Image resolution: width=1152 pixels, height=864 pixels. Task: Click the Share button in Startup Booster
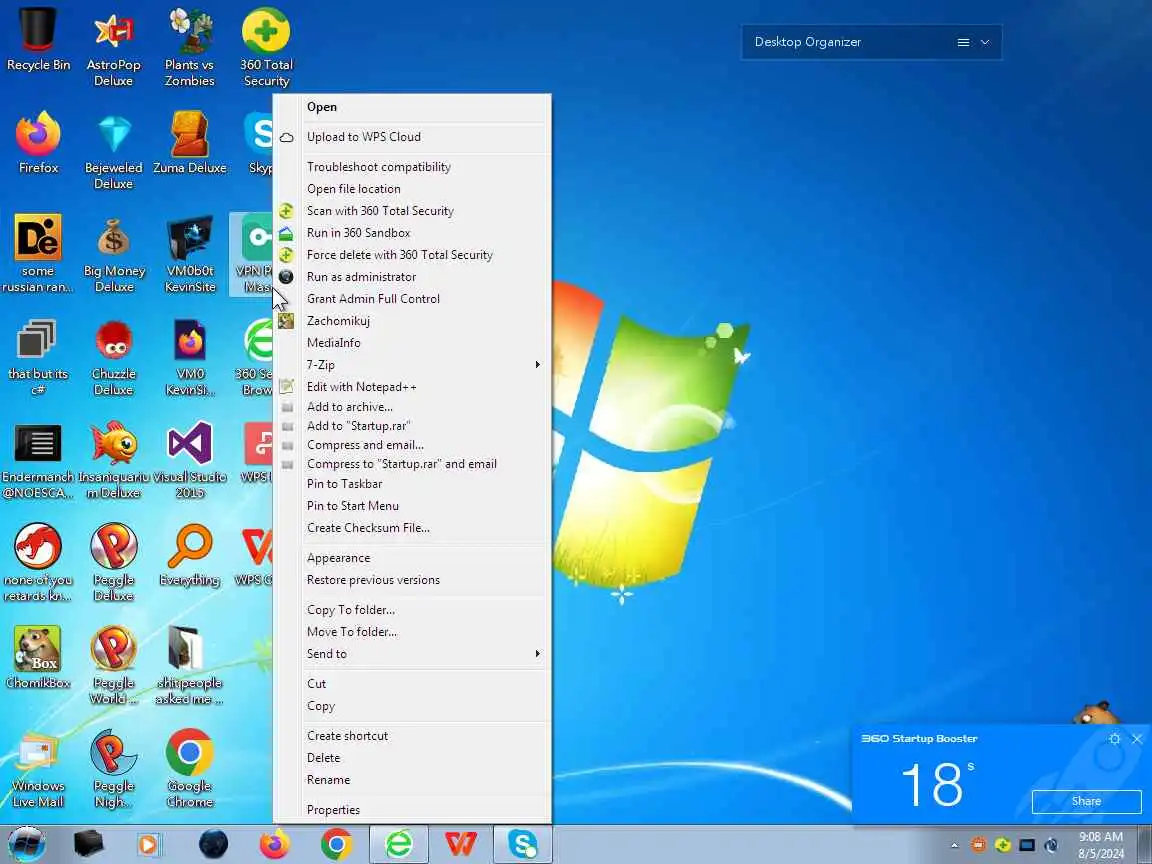point(1086,802)
